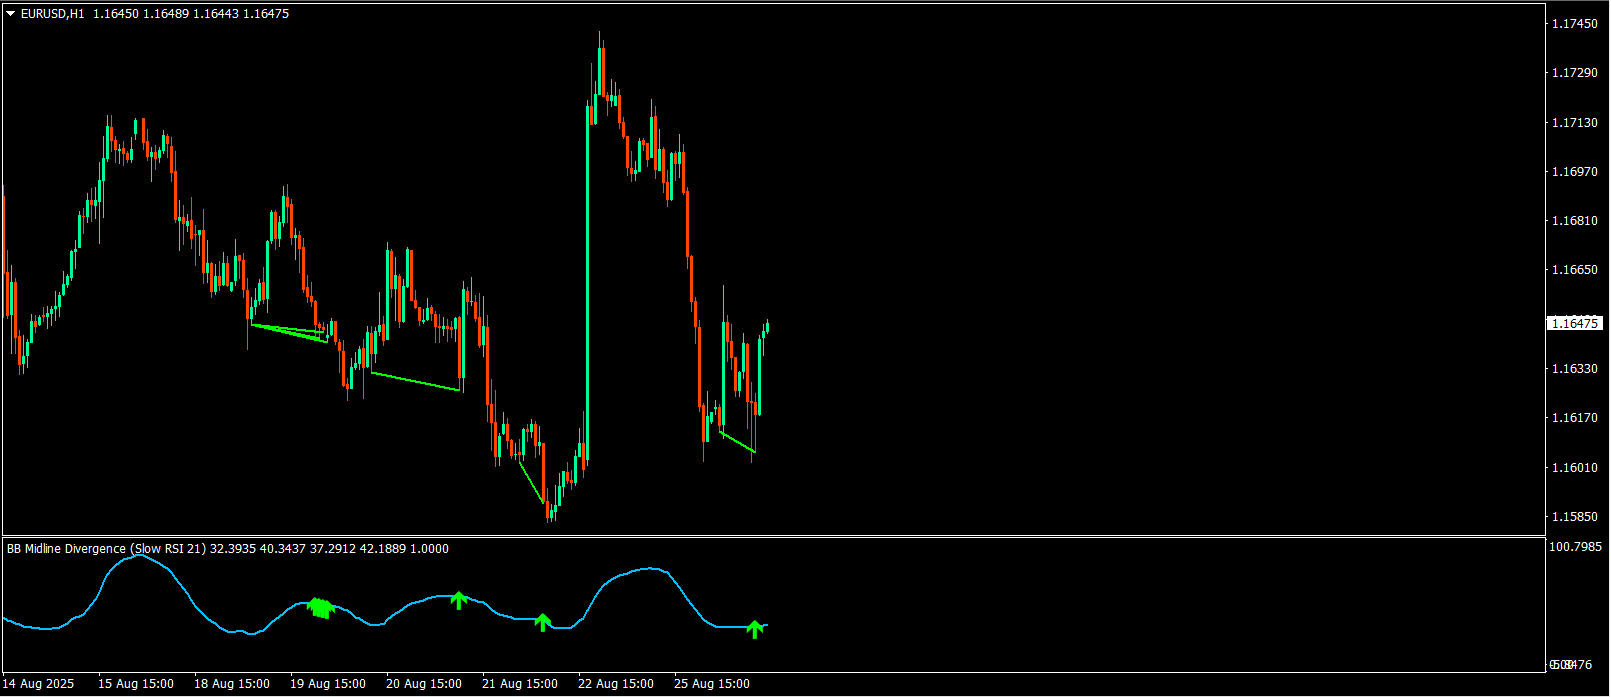Click the 22 Aug 15:00 time label
This screenshot has width=1611, height=697.
(616, 684)
